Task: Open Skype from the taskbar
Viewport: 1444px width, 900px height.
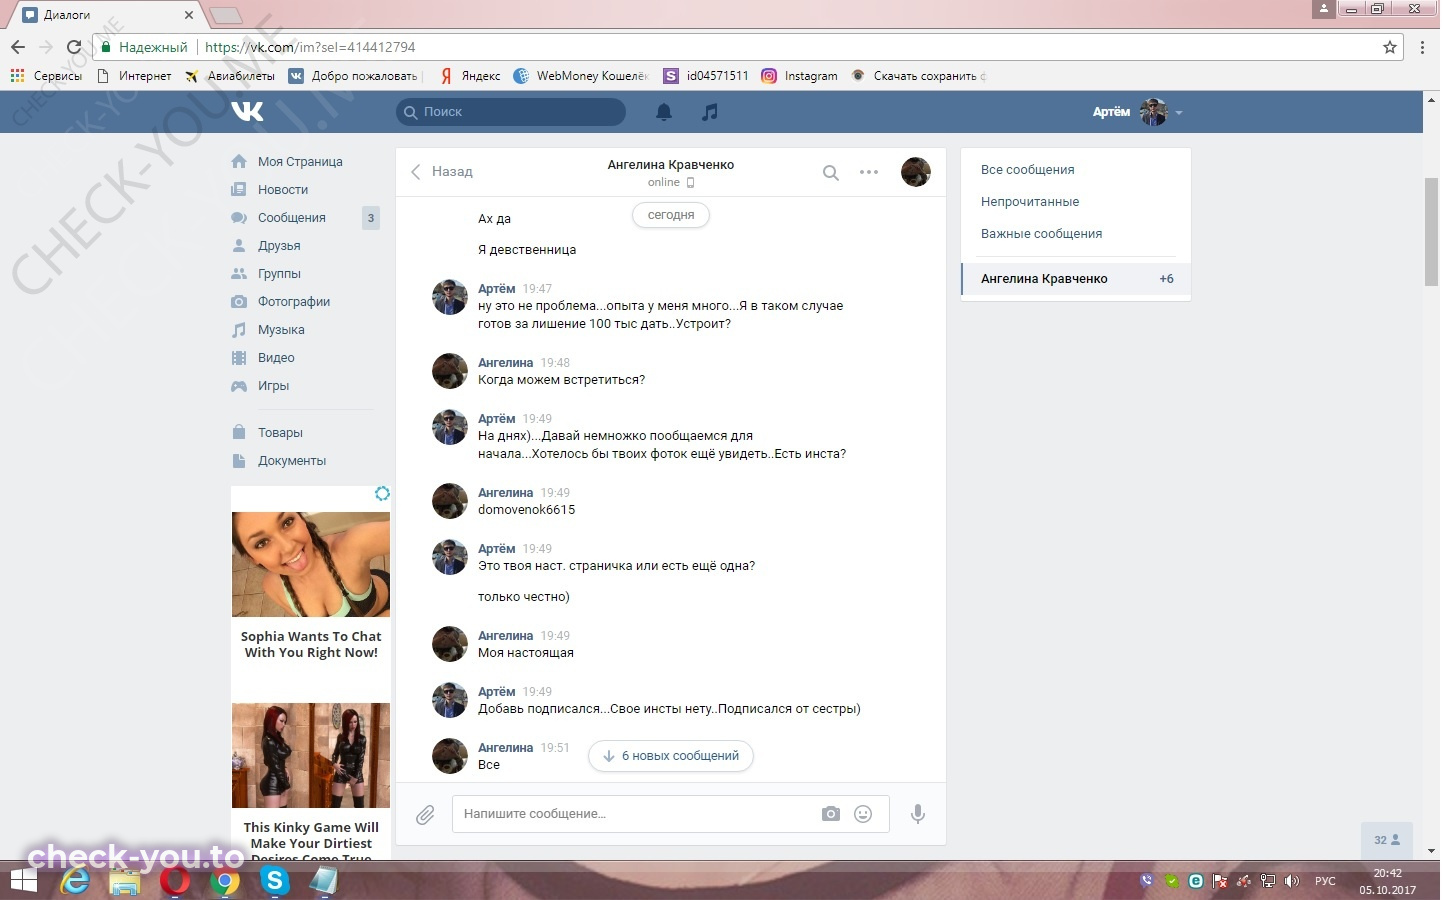Action: point(274,881)
